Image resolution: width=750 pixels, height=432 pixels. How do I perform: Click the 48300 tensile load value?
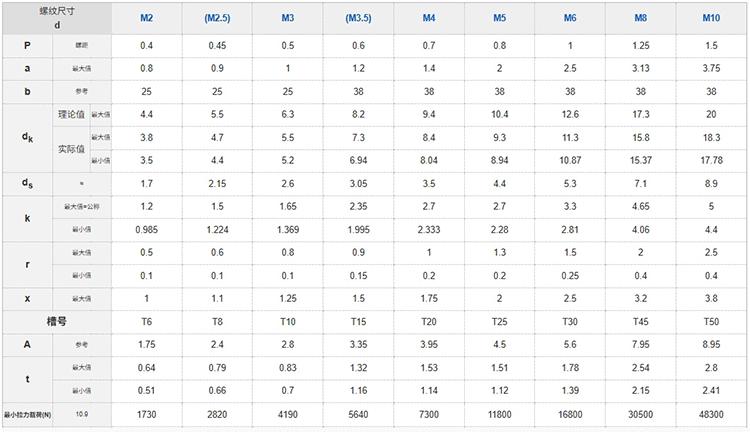tap(711, 413)
